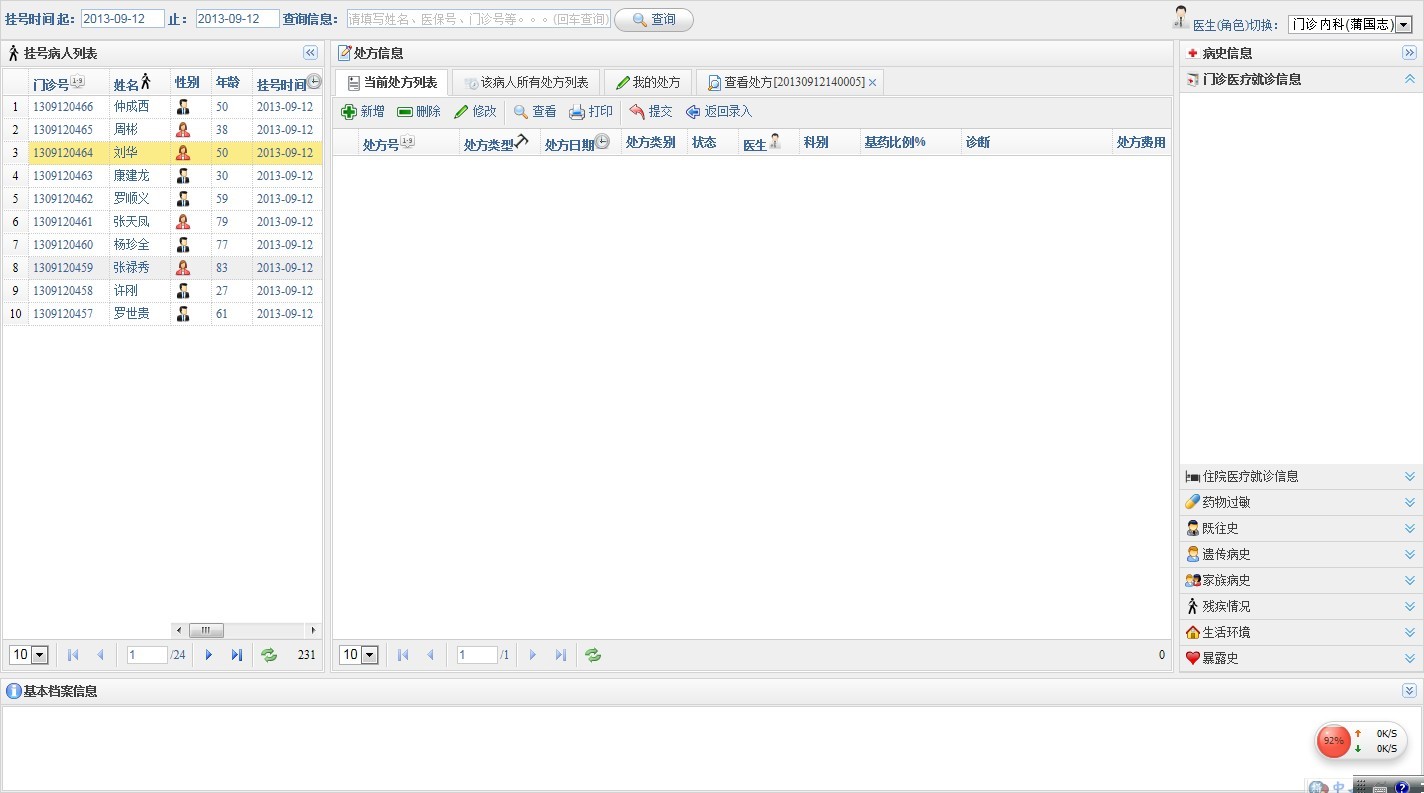The image size is (1424, 793).
Task: Click the 修改 pencil edit icon
Action: click(459, 111)
